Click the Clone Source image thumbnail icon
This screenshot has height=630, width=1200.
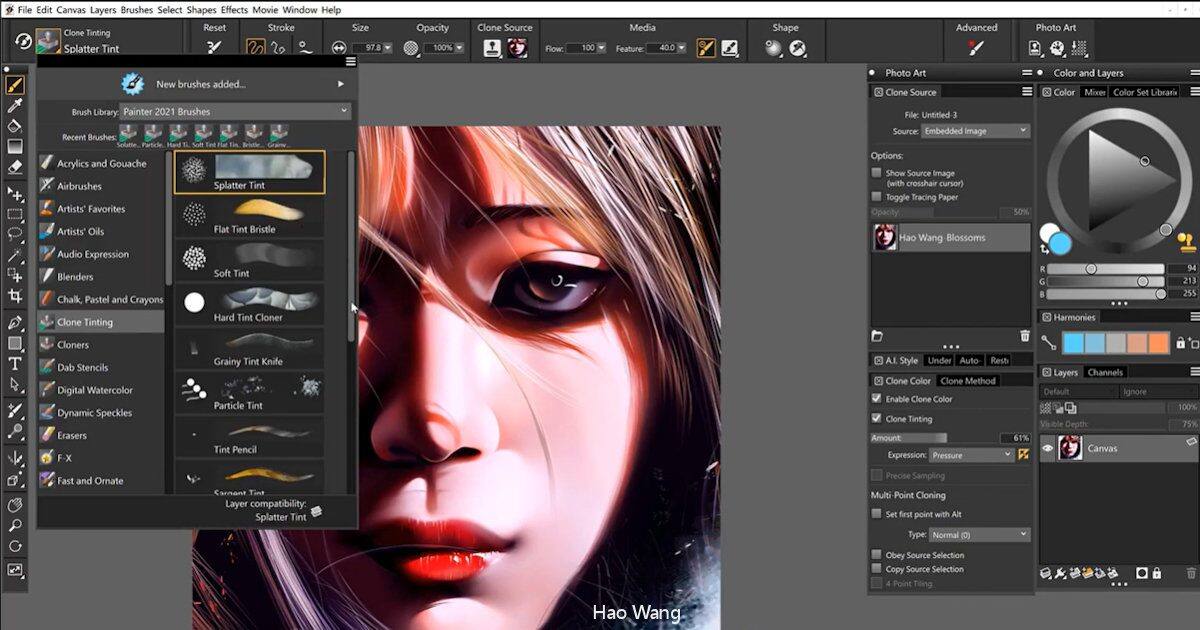pos(516,47)
